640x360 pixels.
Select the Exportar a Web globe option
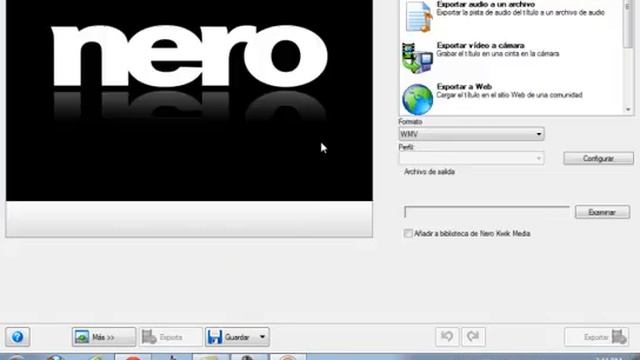(x=511, y=98)
